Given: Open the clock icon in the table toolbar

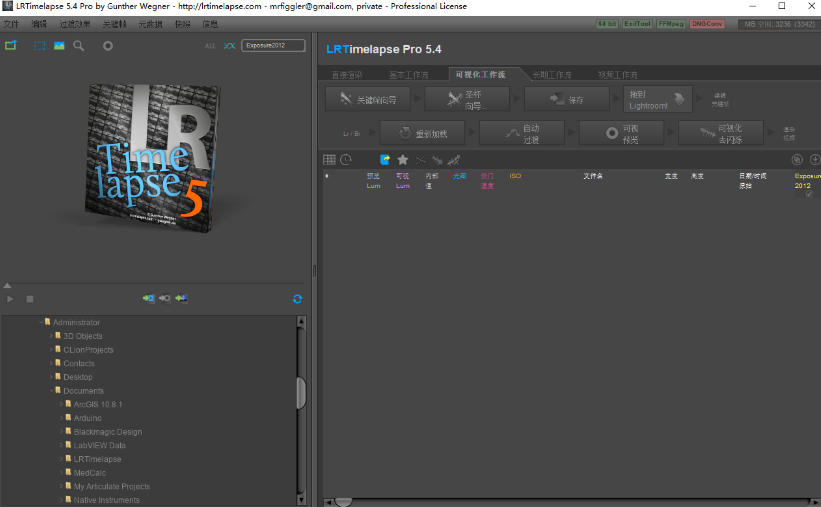Looking at the screenshot, I should 346,159.
